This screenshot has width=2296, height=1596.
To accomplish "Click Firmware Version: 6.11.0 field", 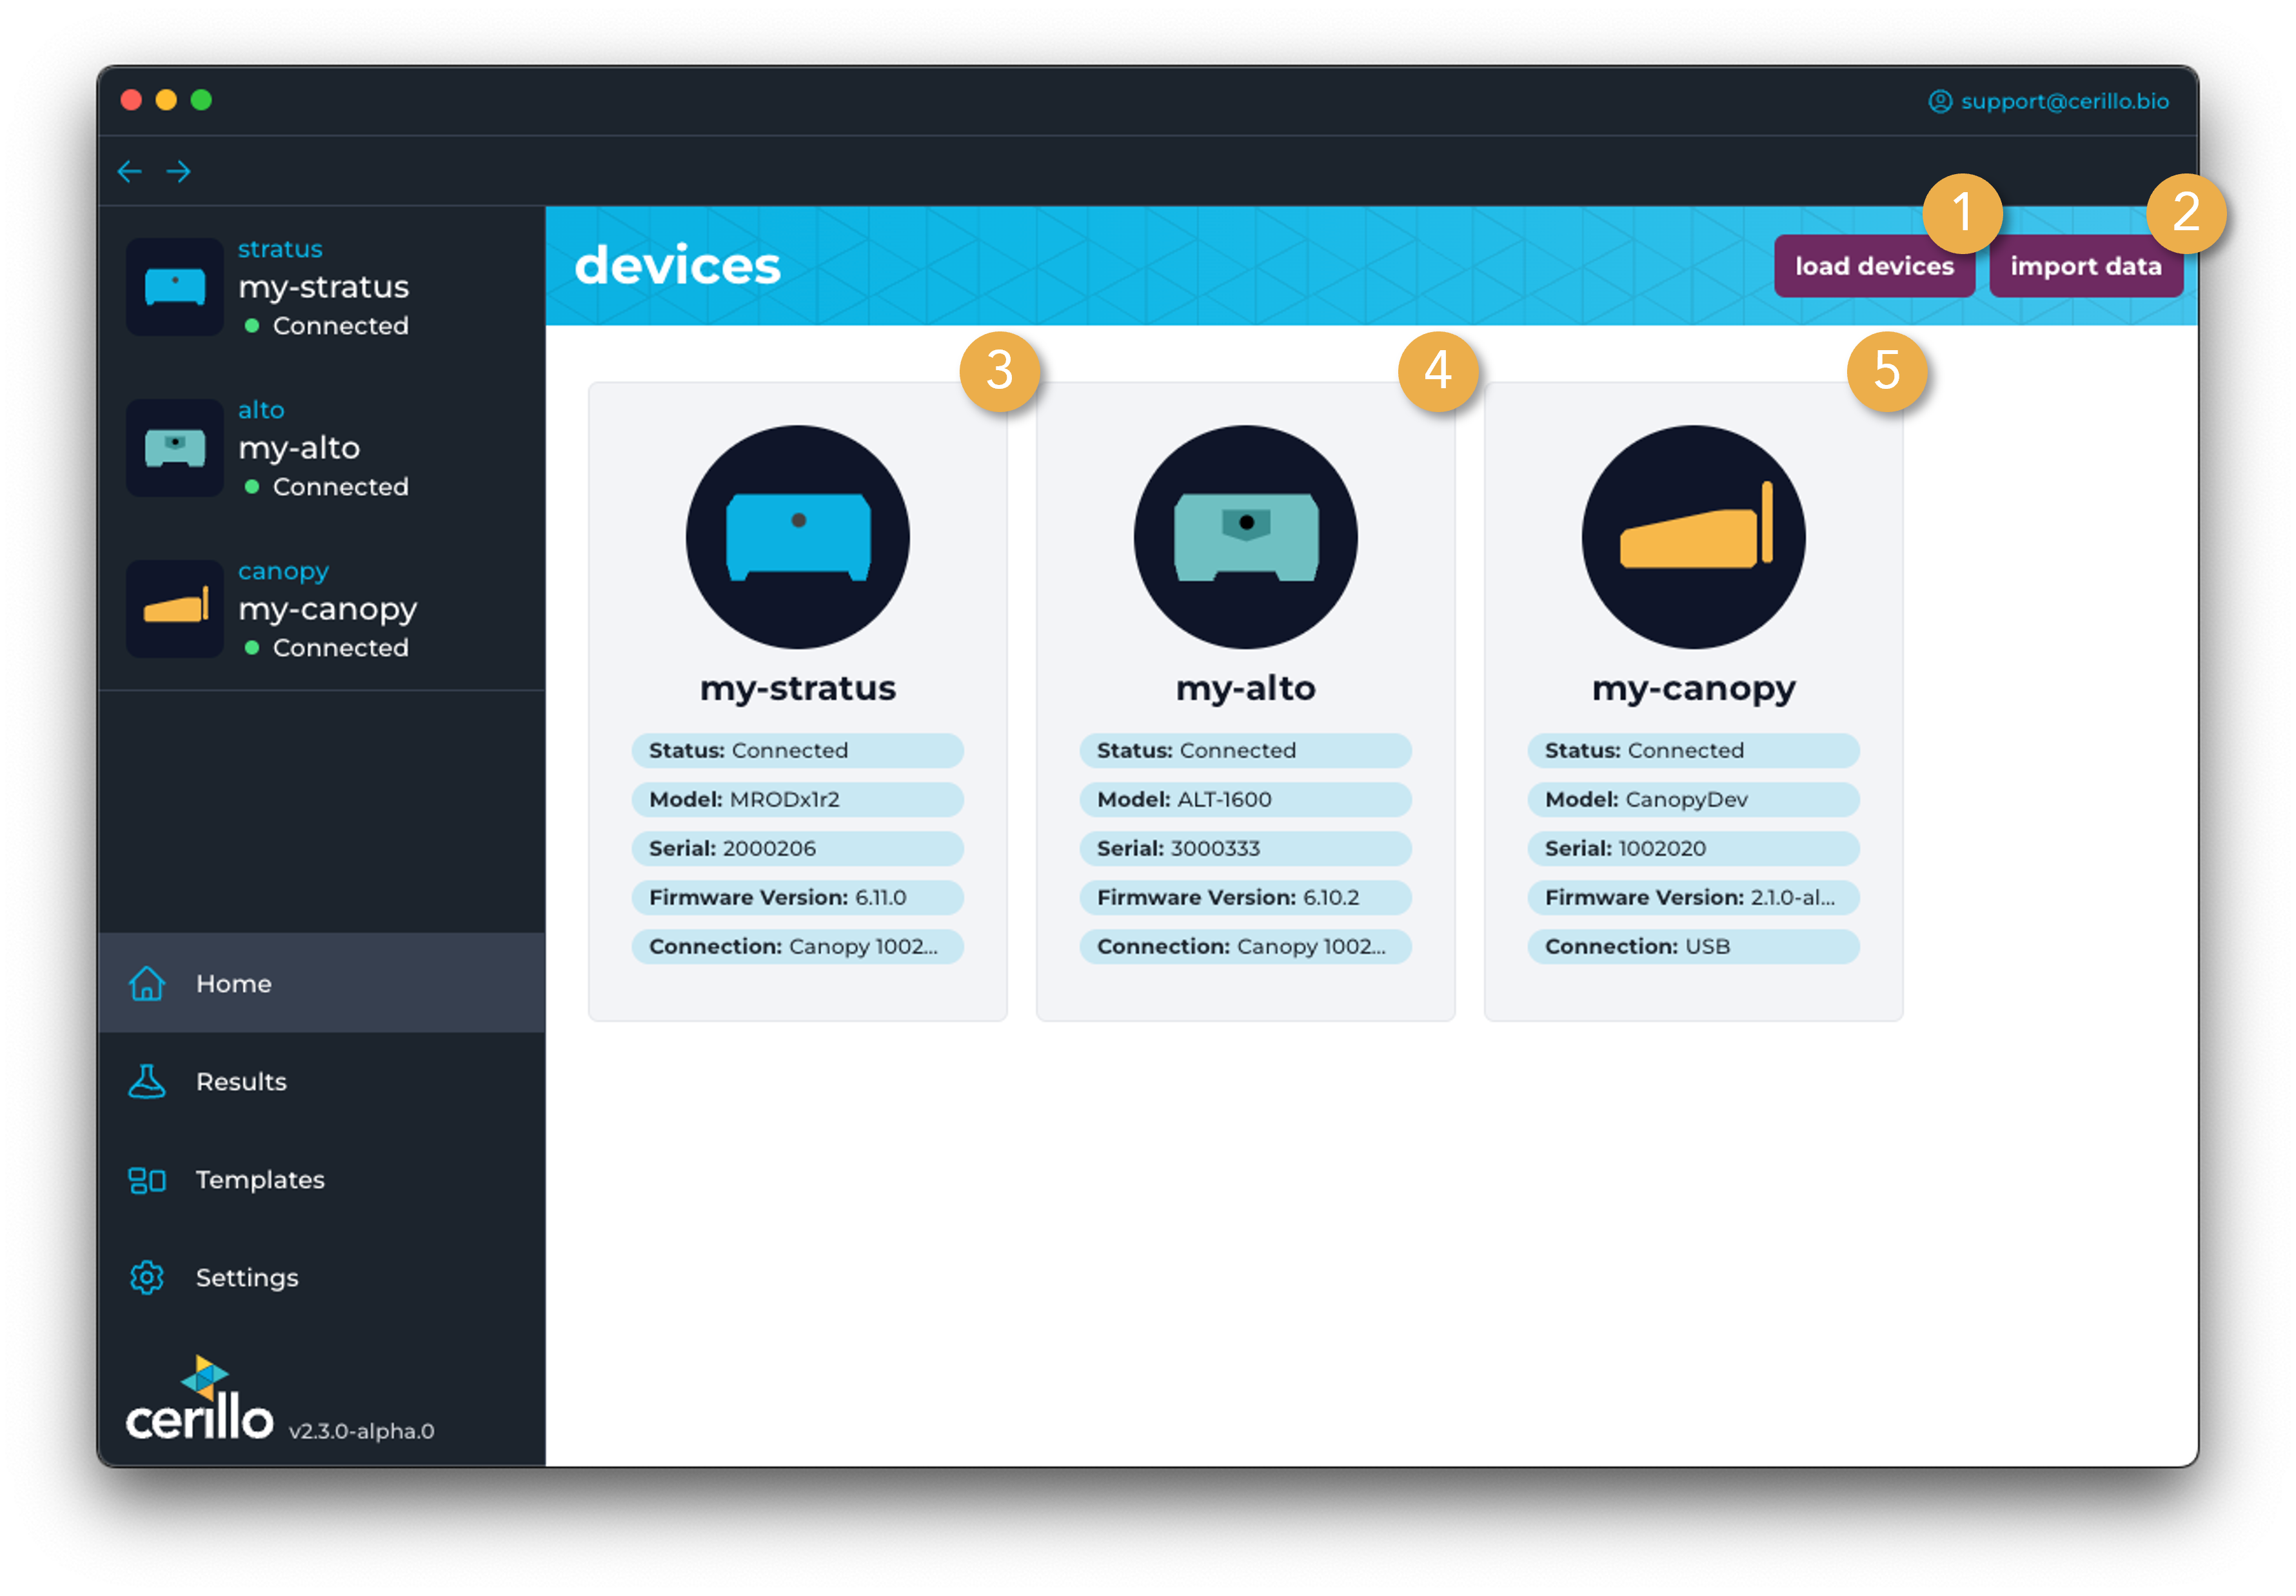I will click(x=798, y=898).
